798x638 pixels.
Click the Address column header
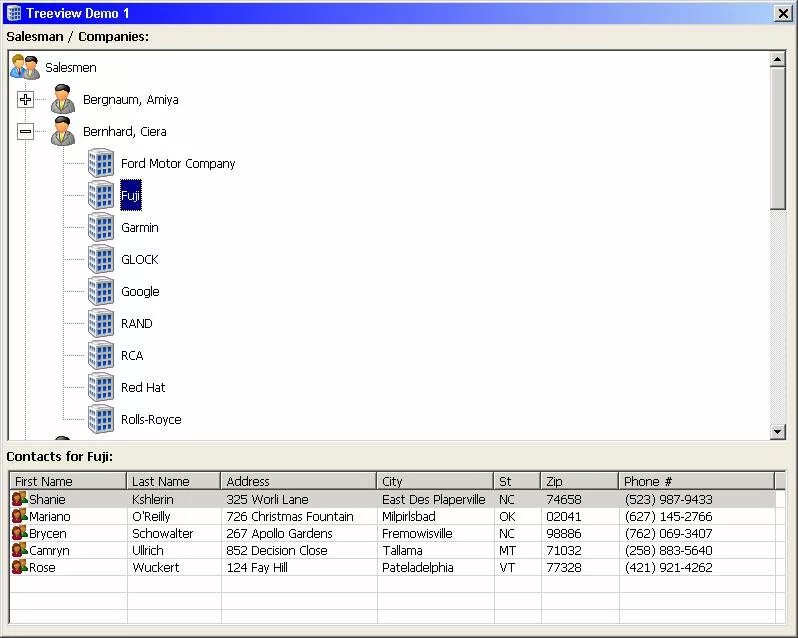(x=299, y=481)
